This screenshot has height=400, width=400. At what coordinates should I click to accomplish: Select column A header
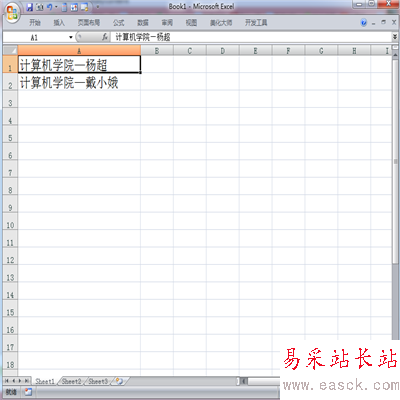click(x=79, y=50)
